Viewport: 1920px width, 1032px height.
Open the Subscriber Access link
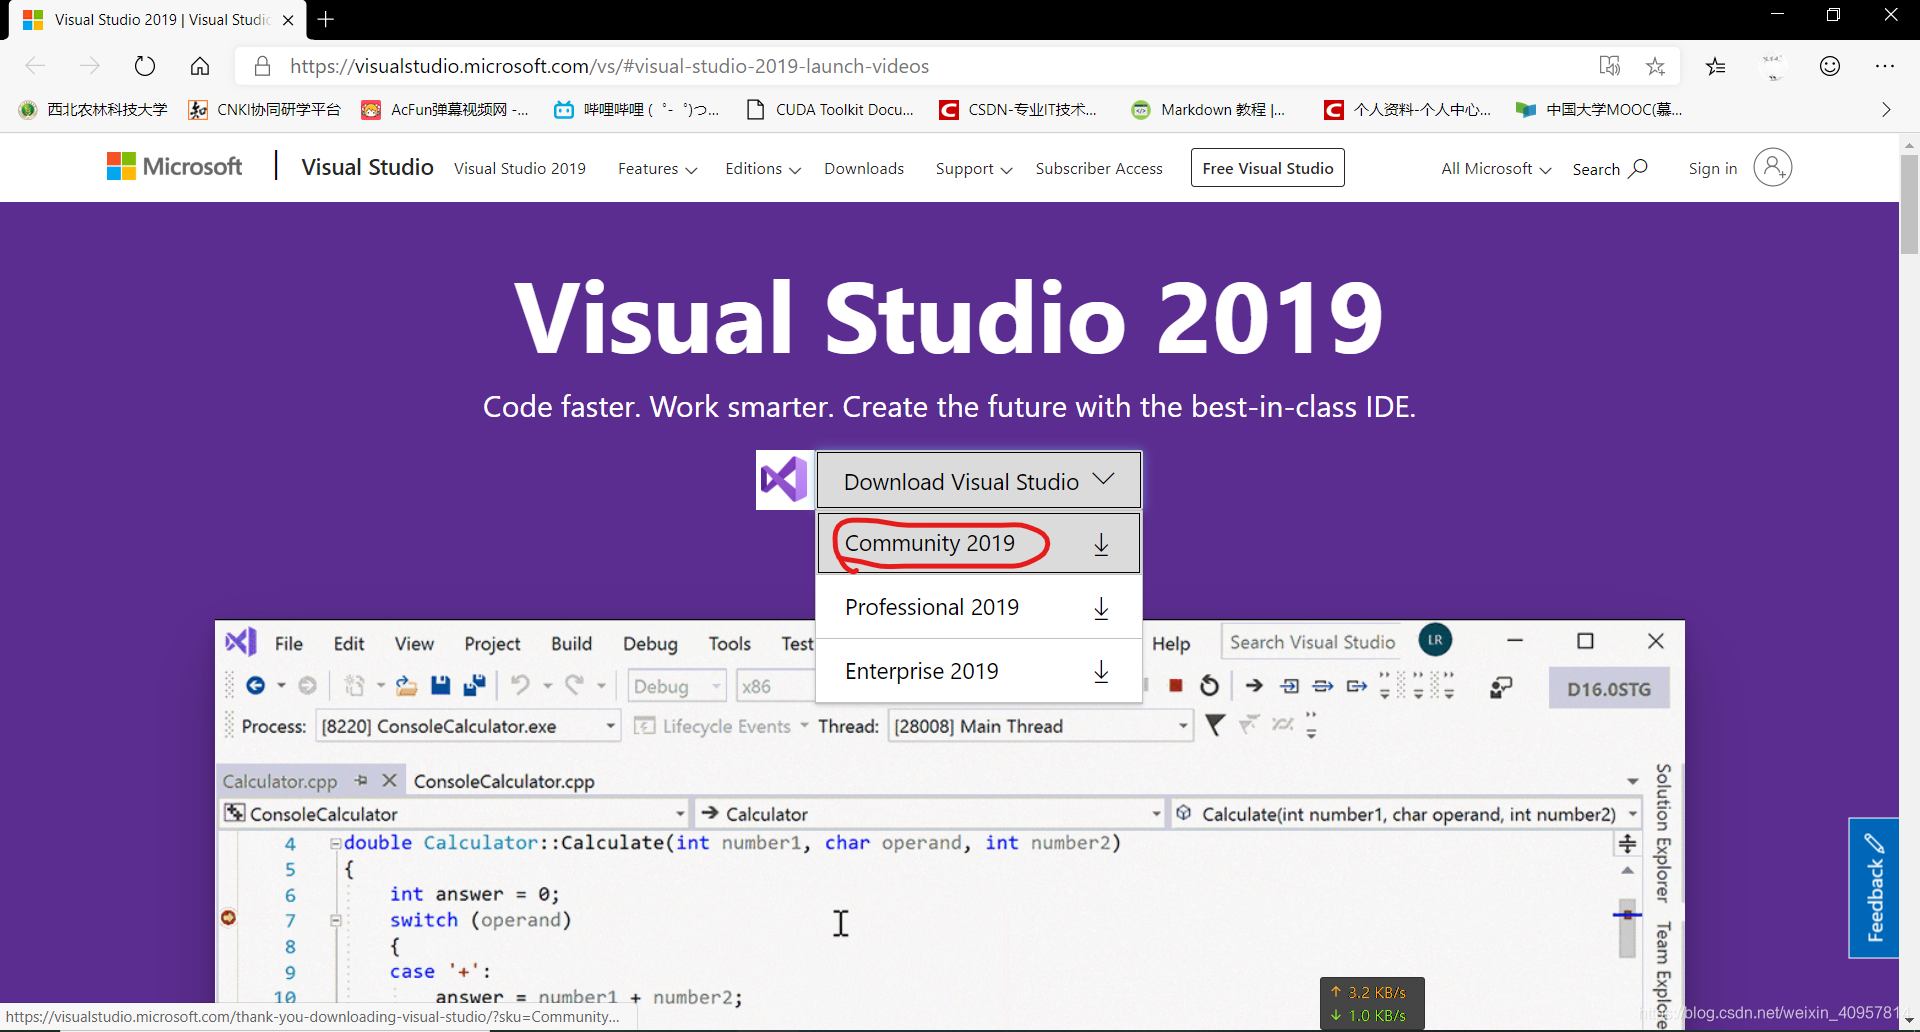[1099, 168]
